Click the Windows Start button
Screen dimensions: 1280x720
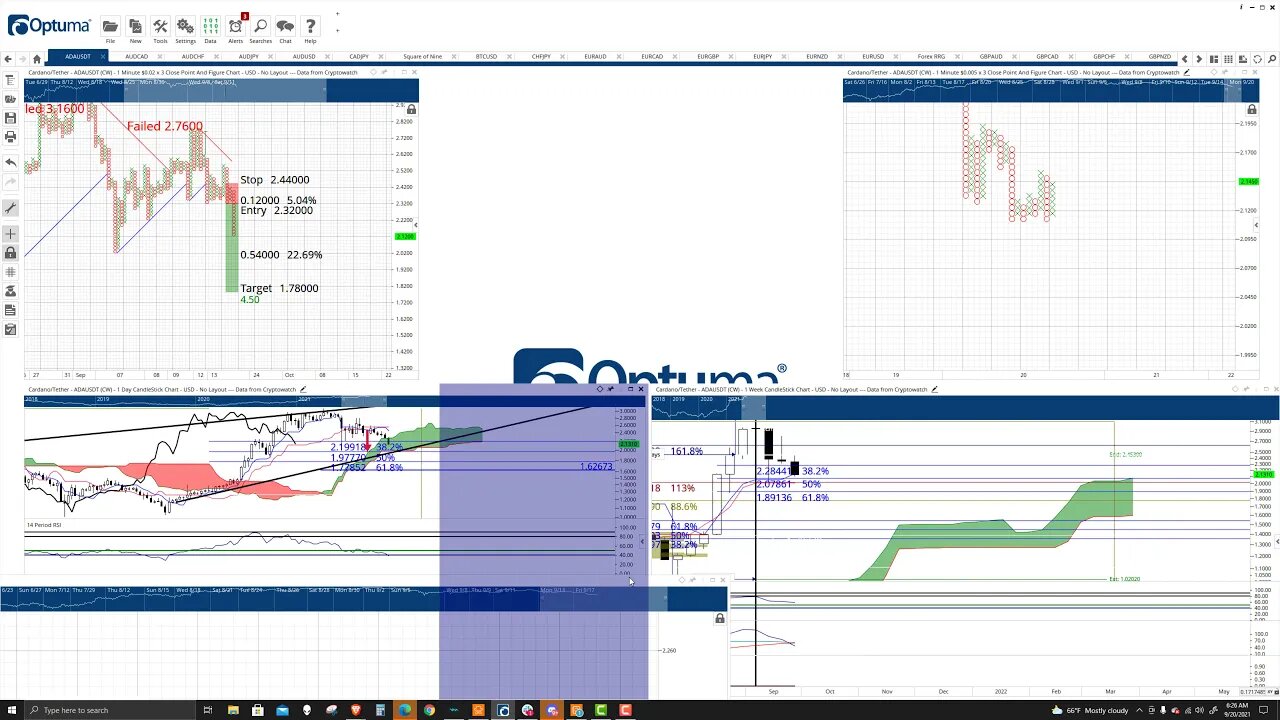12,710
